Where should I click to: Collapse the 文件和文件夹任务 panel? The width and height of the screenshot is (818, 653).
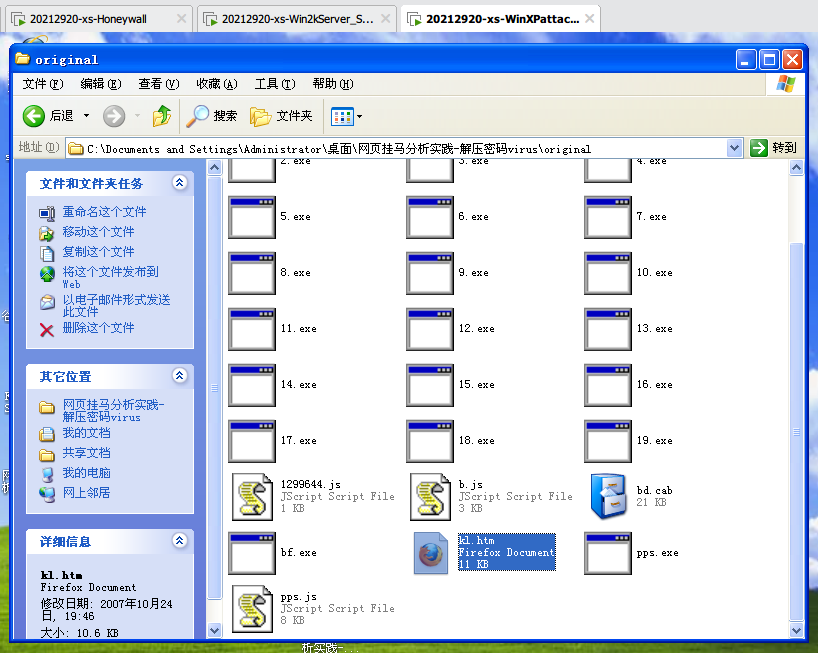point(179,183)
